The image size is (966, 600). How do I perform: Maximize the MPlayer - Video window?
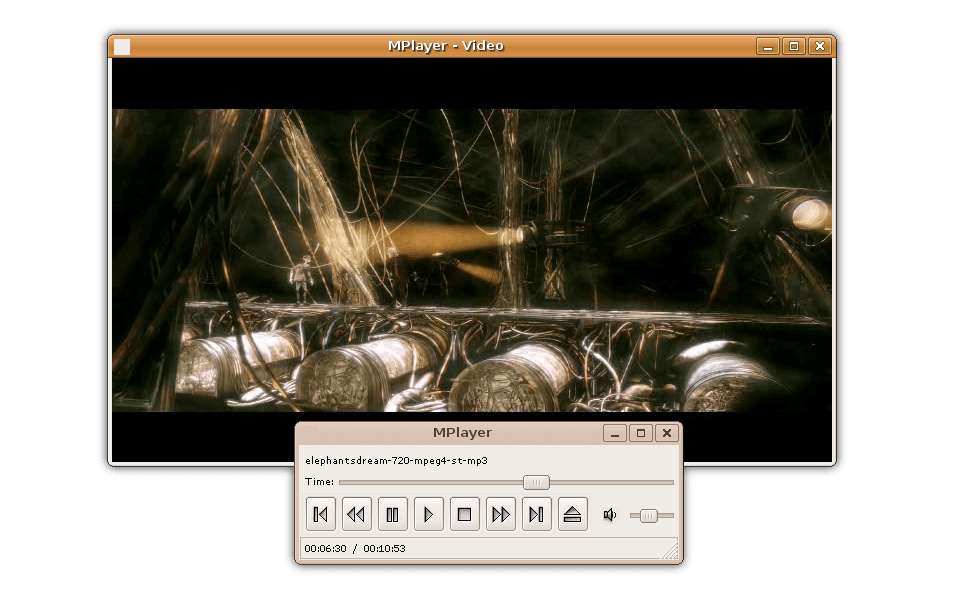[794, 46]
